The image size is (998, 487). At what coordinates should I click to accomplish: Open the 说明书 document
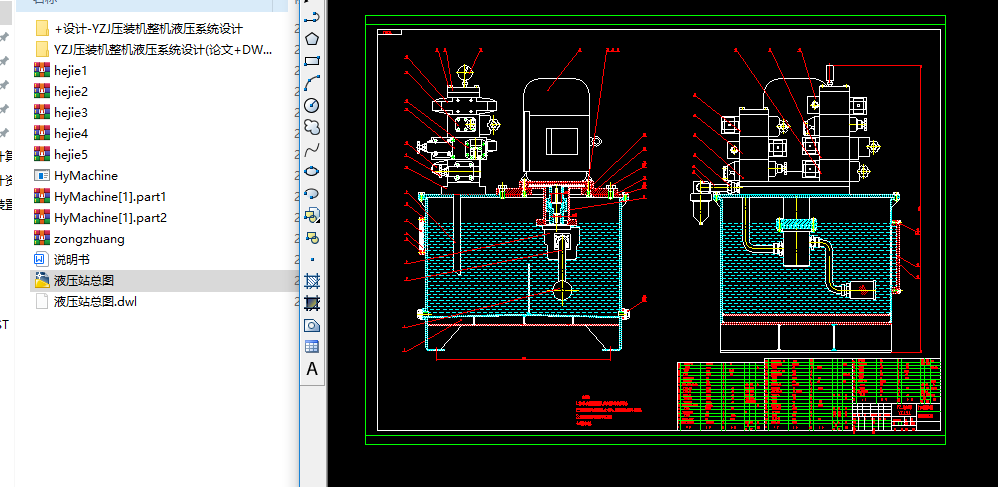pos(72,259)
